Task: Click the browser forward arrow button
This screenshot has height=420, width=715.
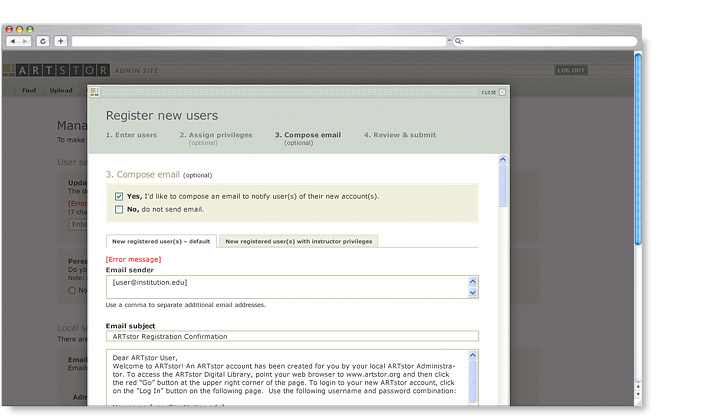Action: (25, 41)
